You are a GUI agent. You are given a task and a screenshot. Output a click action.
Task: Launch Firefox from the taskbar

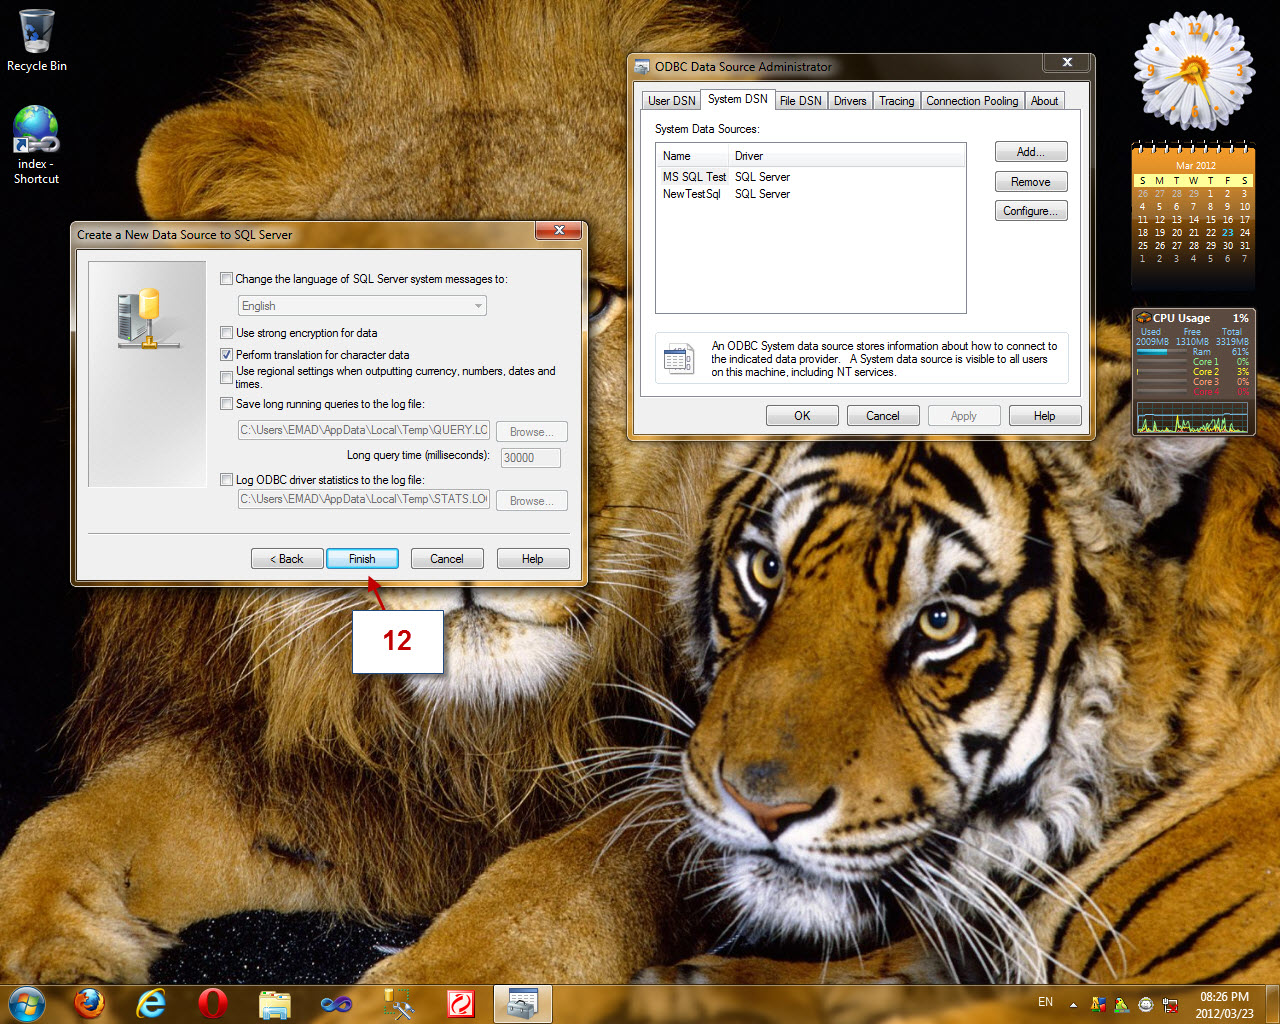click(90, 1003)
